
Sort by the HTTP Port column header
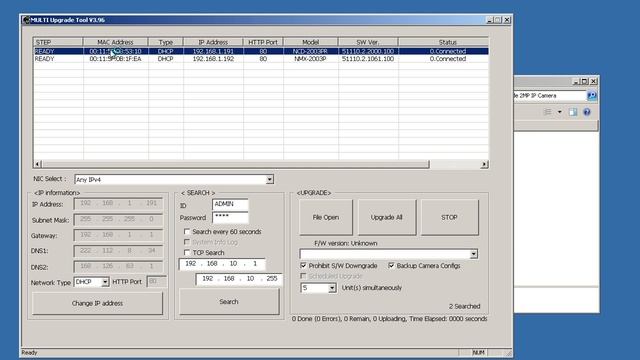(x=263, y=42)
